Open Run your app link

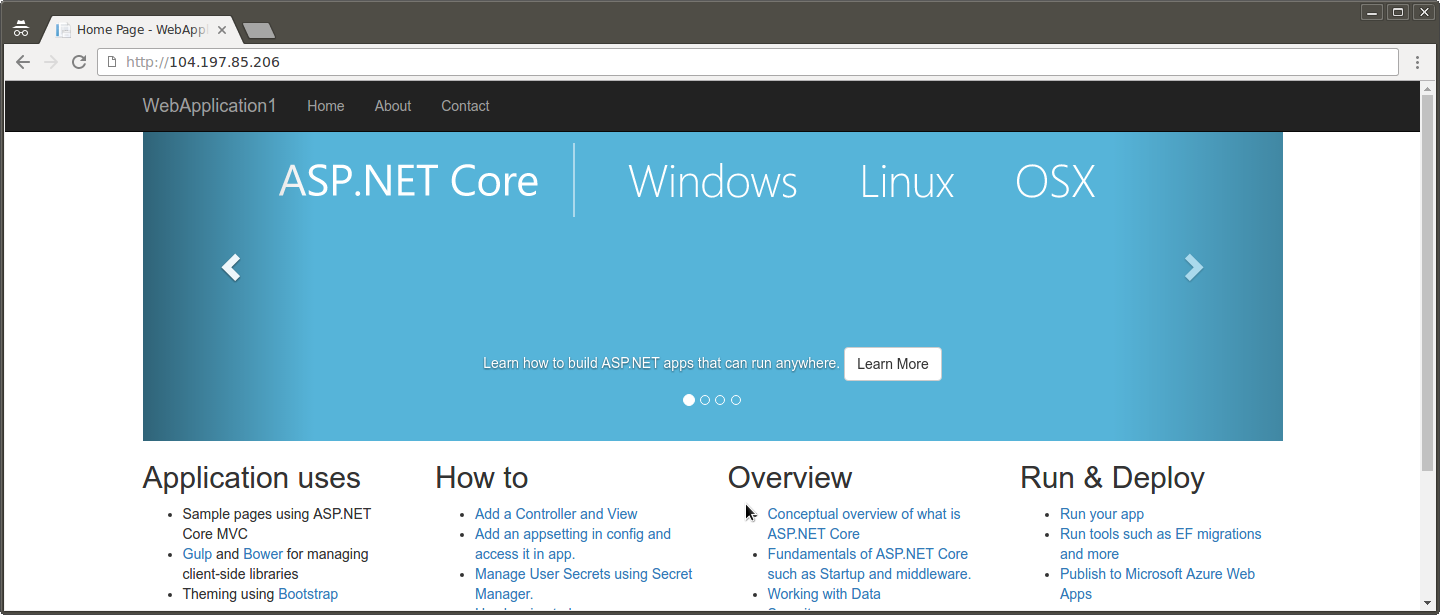click(1102, 514)
